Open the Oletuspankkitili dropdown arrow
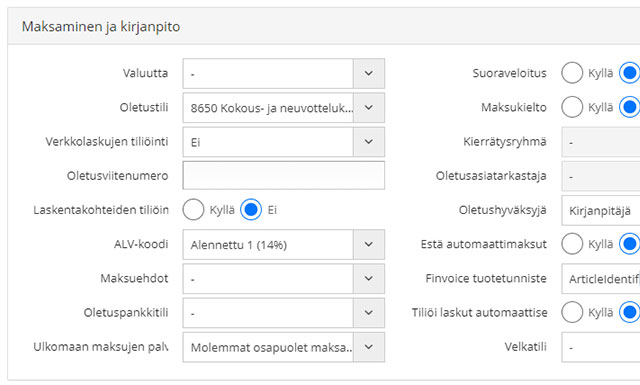The image size is (640, 385). pos(369,313)
